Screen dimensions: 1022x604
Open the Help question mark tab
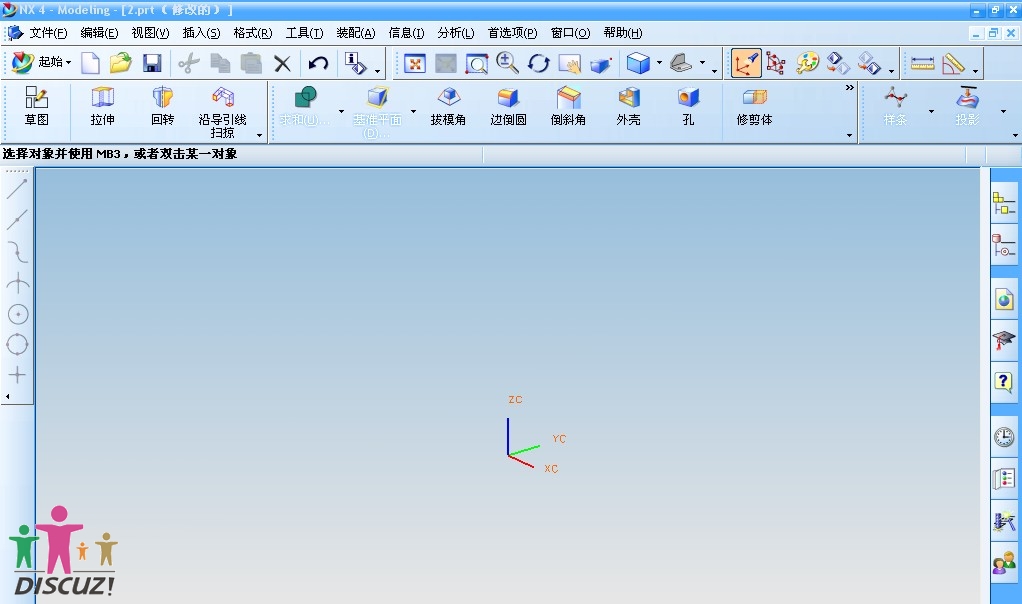[x=1004, y=382]
